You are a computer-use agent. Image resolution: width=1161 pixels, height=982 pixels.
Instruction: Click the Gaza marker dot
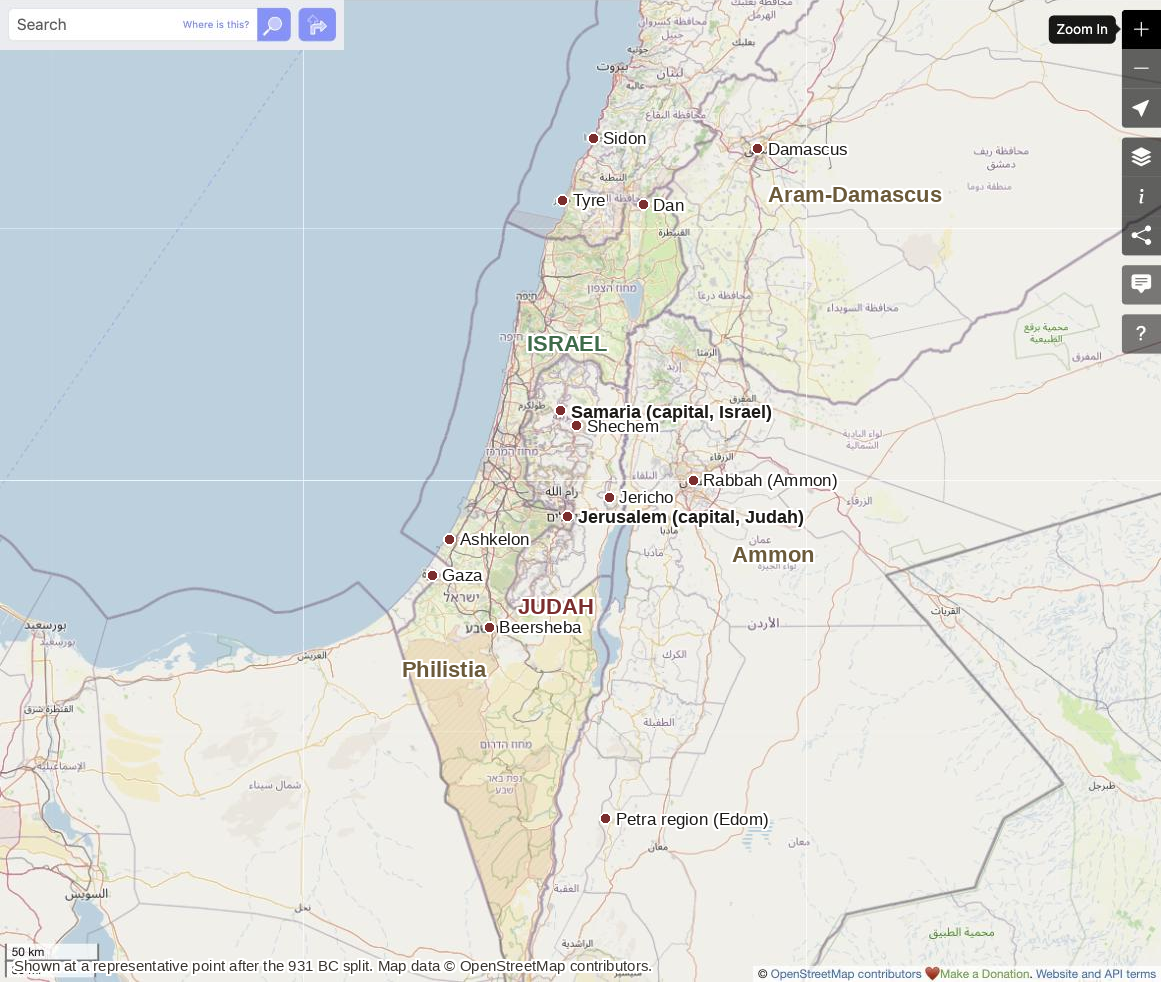pyautogui.click(x=432, y=575)
